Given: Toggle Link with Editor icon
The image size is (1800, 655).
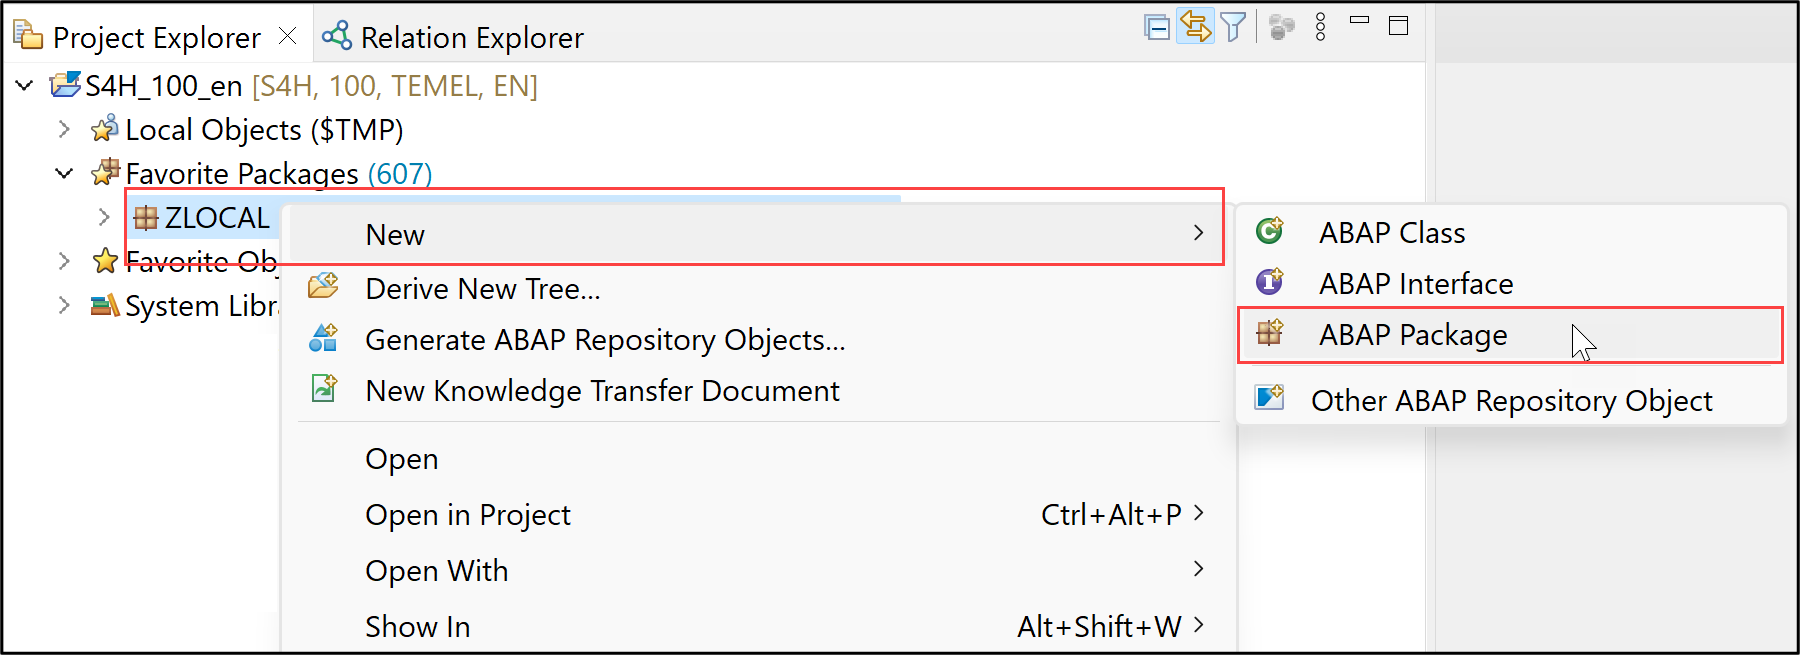Looking at the screenshot, I should pyautogui.click(x=1195, y=27).
